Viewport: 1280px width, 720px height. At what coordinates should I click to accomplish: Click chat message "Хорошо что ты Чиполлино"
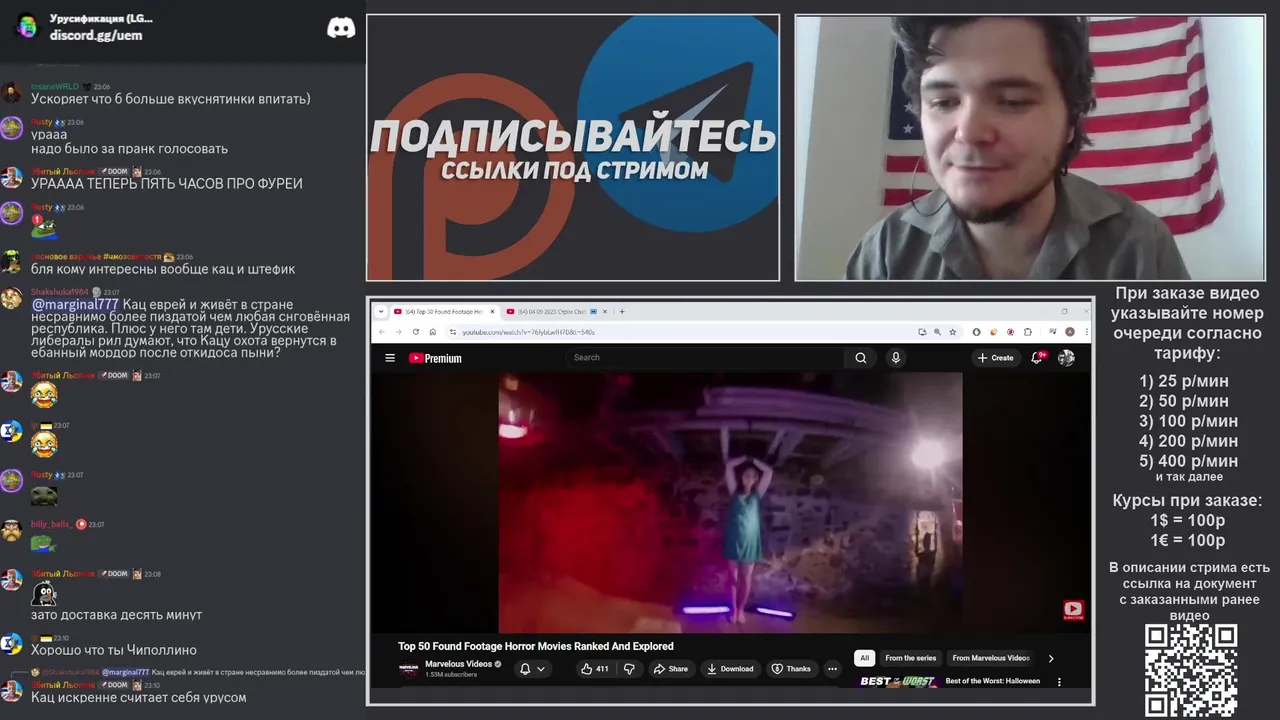tap(114, 650)
